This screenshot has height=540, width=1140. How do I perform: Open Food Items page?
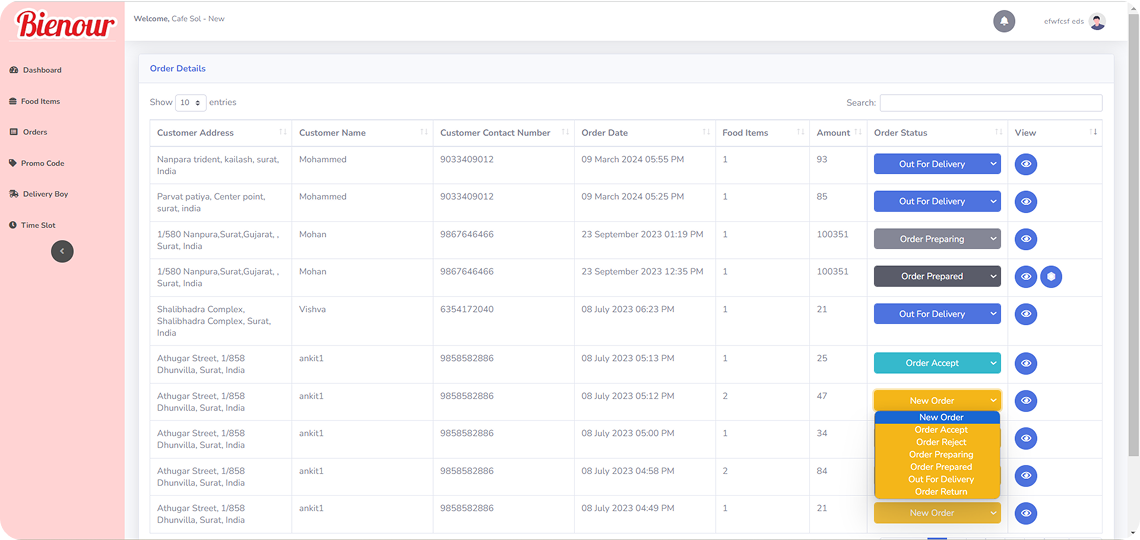click(x=41, y=102)
